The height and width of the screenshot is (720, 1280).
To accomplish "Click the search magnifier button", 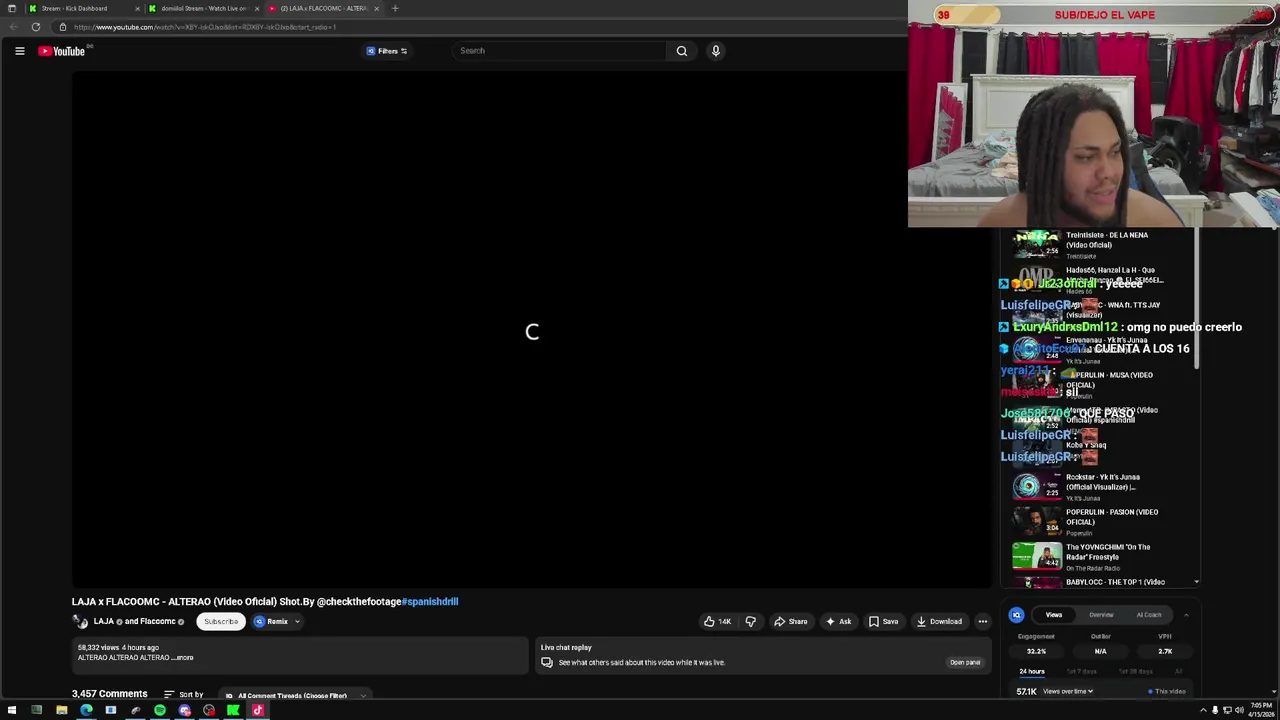I will pos(682,51).
